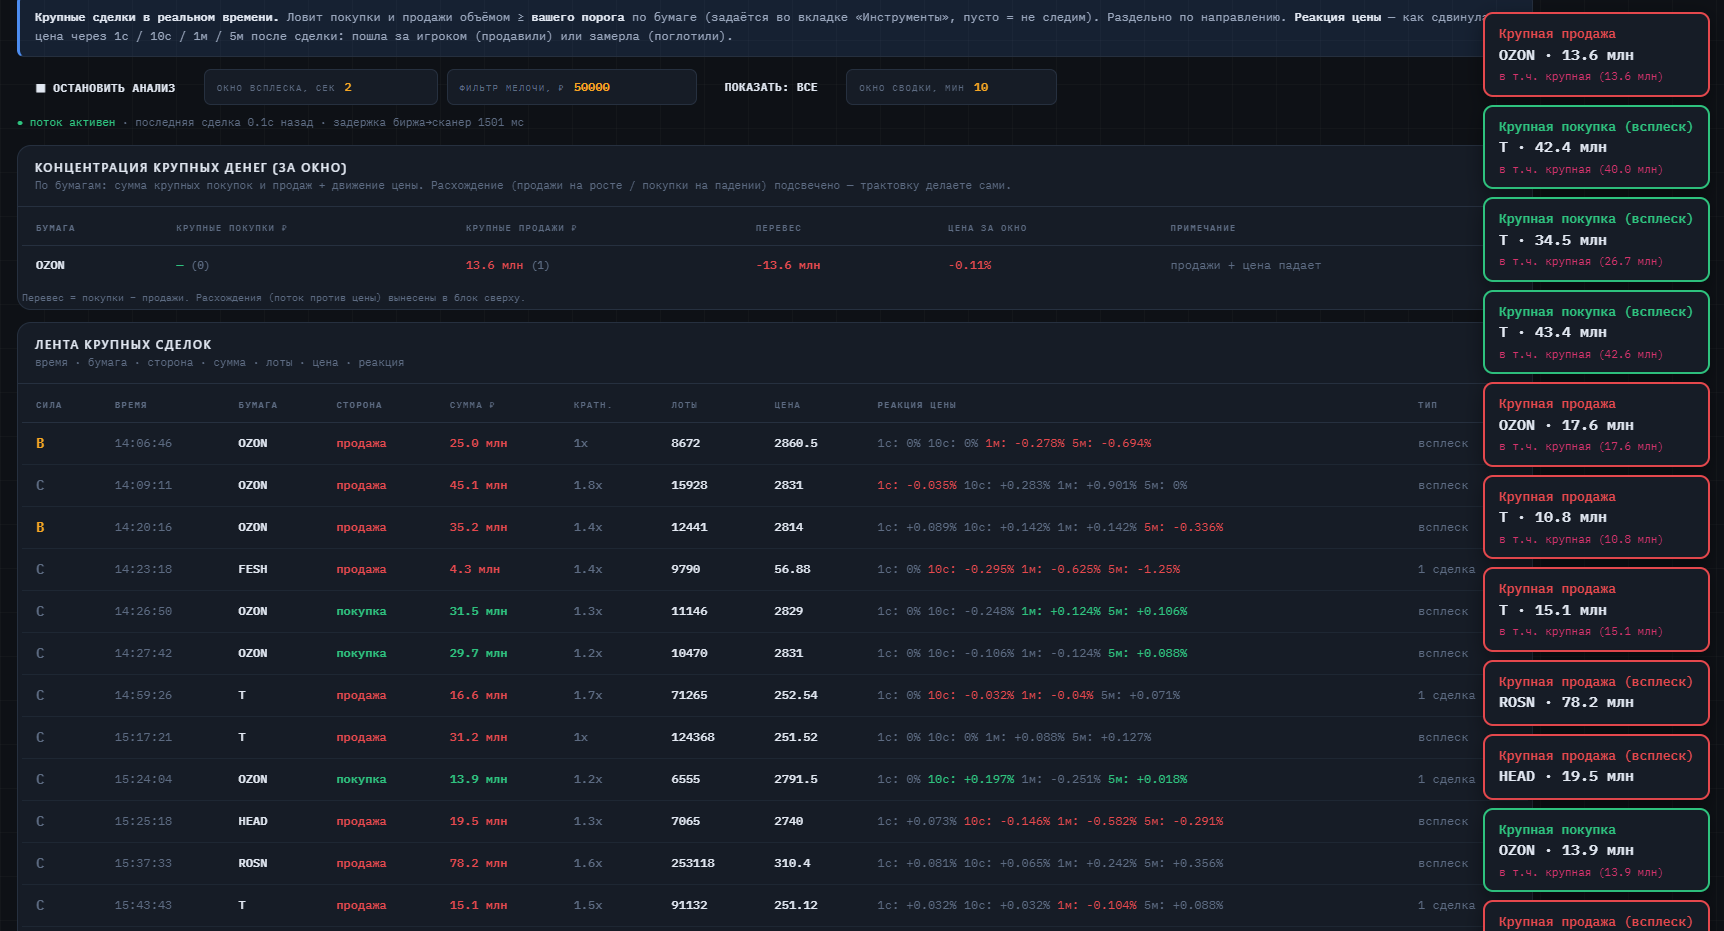Click the FESH ticker in the feed

pyautogui.click(x=253, y=569)
